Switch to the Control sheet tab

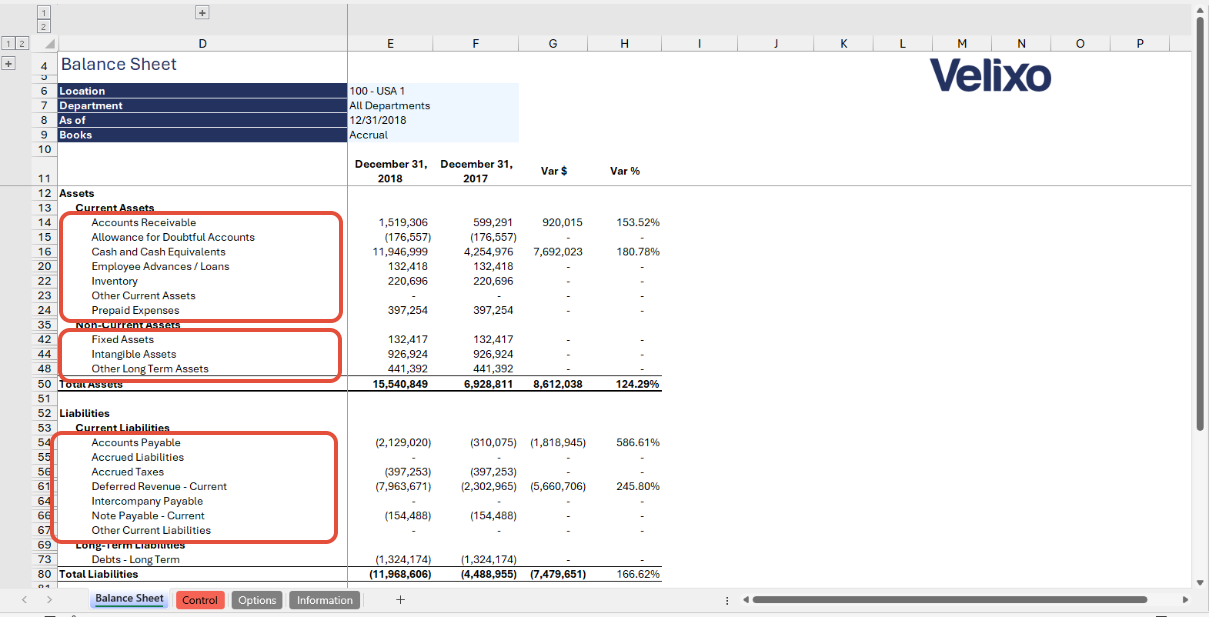tap(200, 600)
